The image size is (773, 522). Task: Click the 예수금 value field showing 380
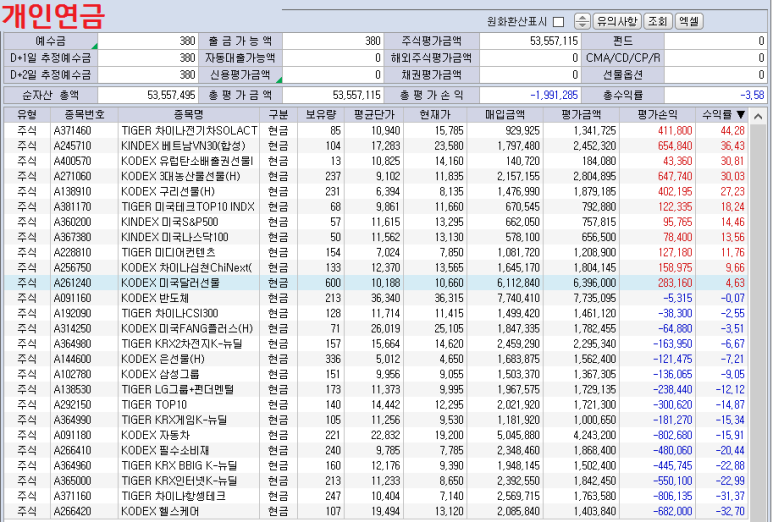[147, 41]
